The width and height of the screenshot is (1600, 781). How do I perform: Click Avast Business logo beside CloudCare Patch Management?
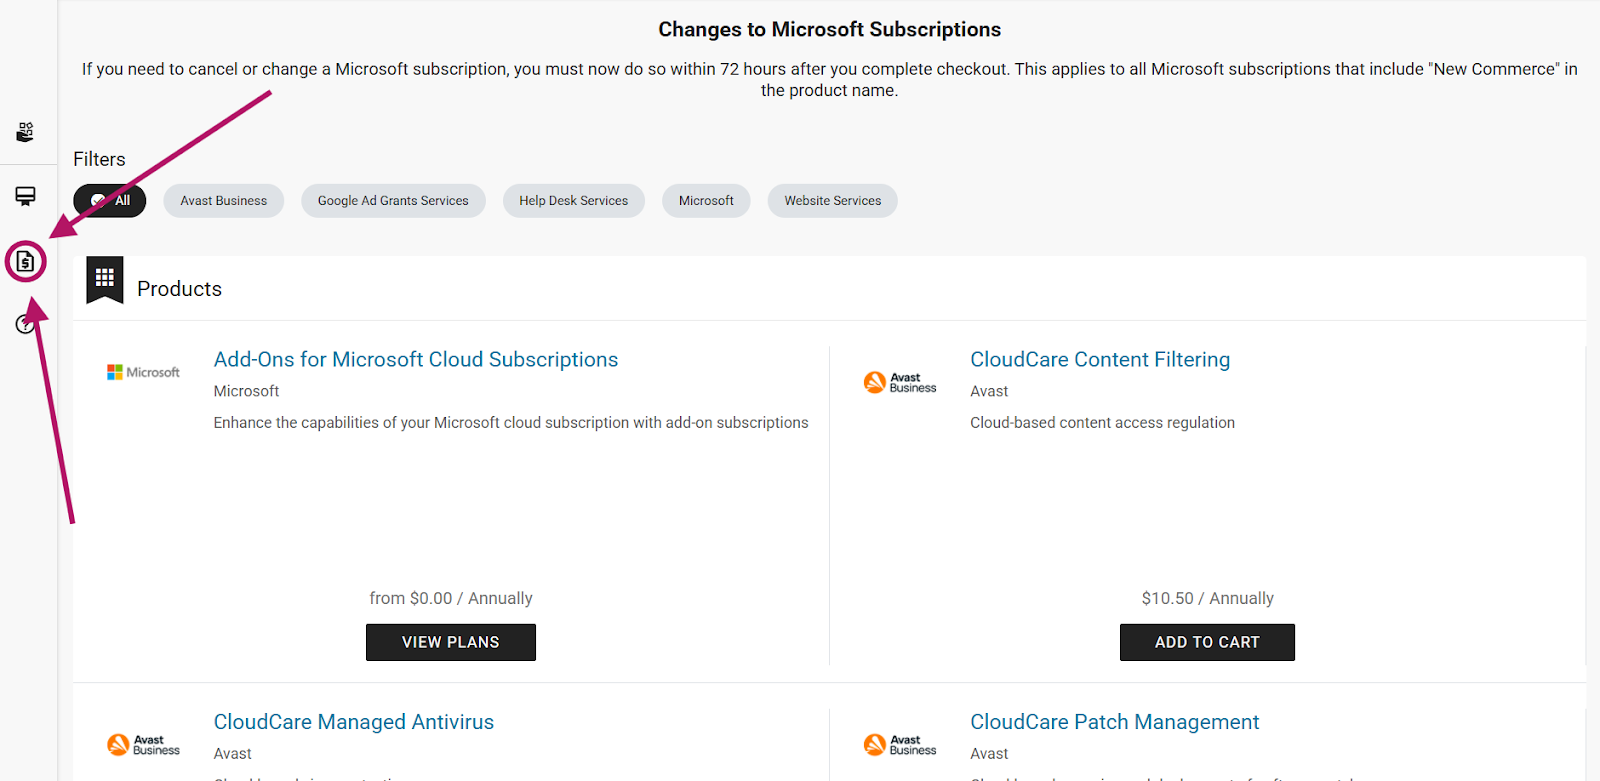pyautogui.click(x=900, y=745)
